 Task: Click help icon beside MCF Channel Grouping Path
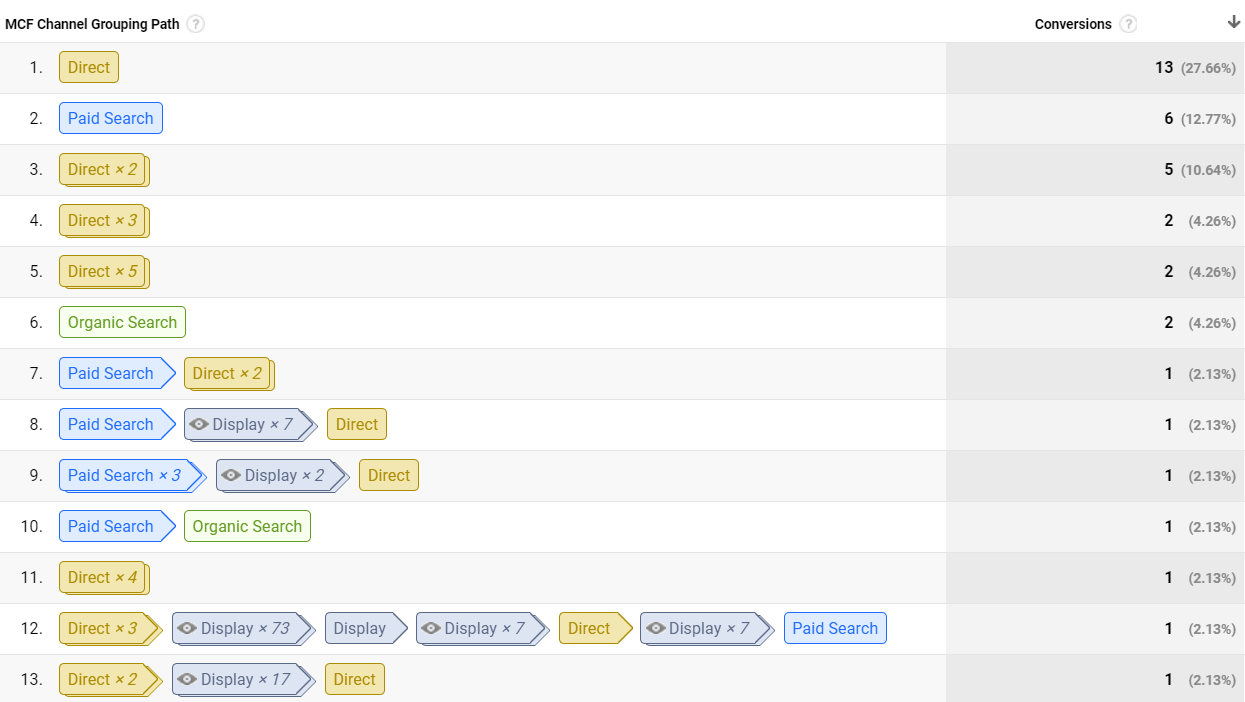point(196,24)
